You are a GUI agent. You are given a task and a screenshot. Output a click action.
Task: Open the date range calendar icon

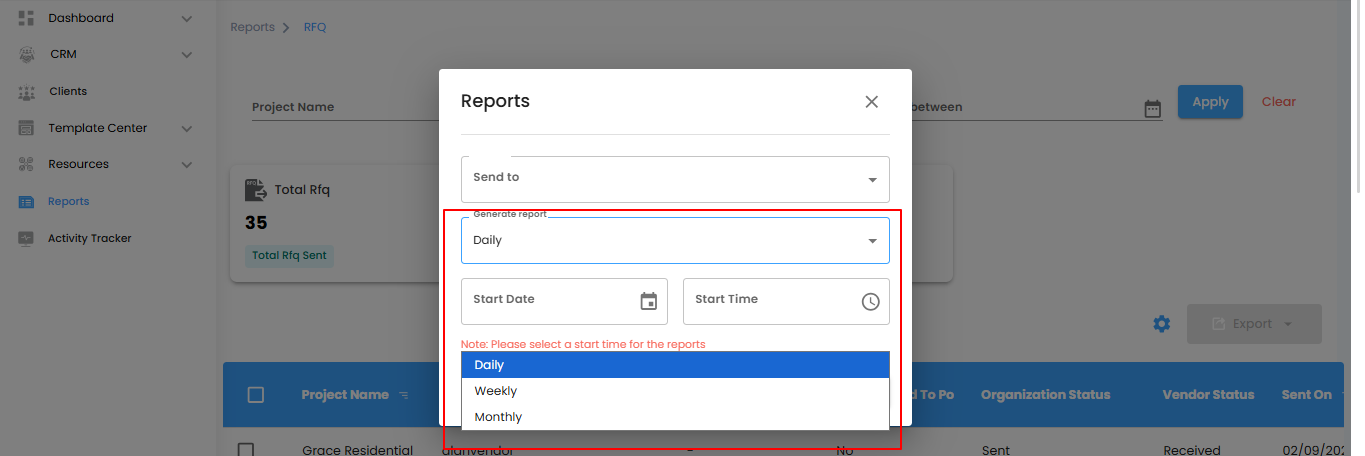(x=1153, y=109)
